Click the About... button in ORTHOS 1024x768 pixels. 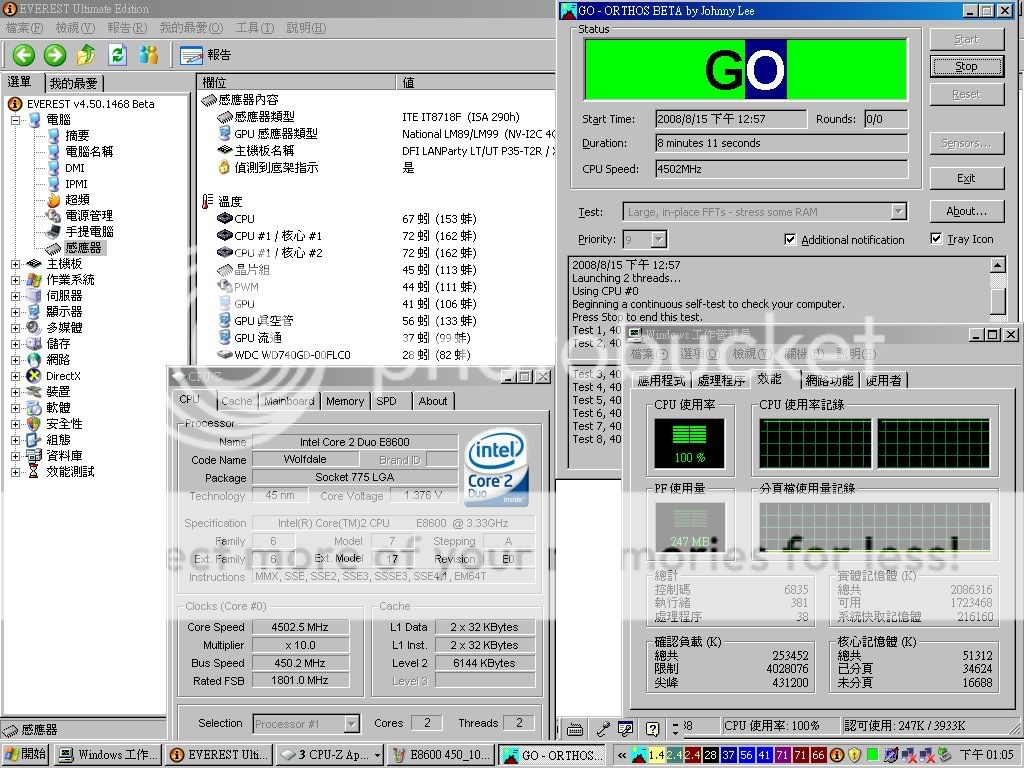click(966, 211)
